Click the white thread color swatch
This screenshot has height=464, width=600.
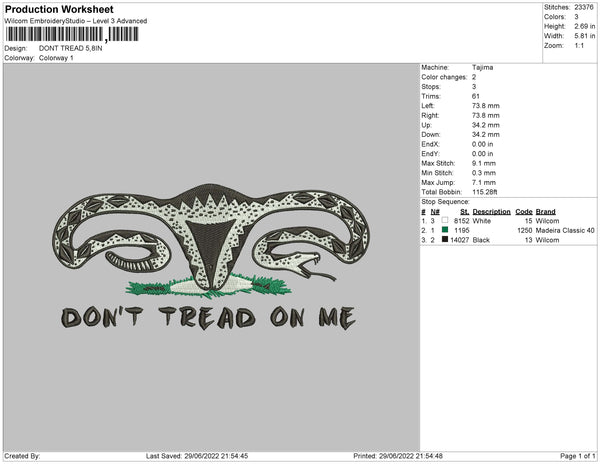[x=445, y=220]
